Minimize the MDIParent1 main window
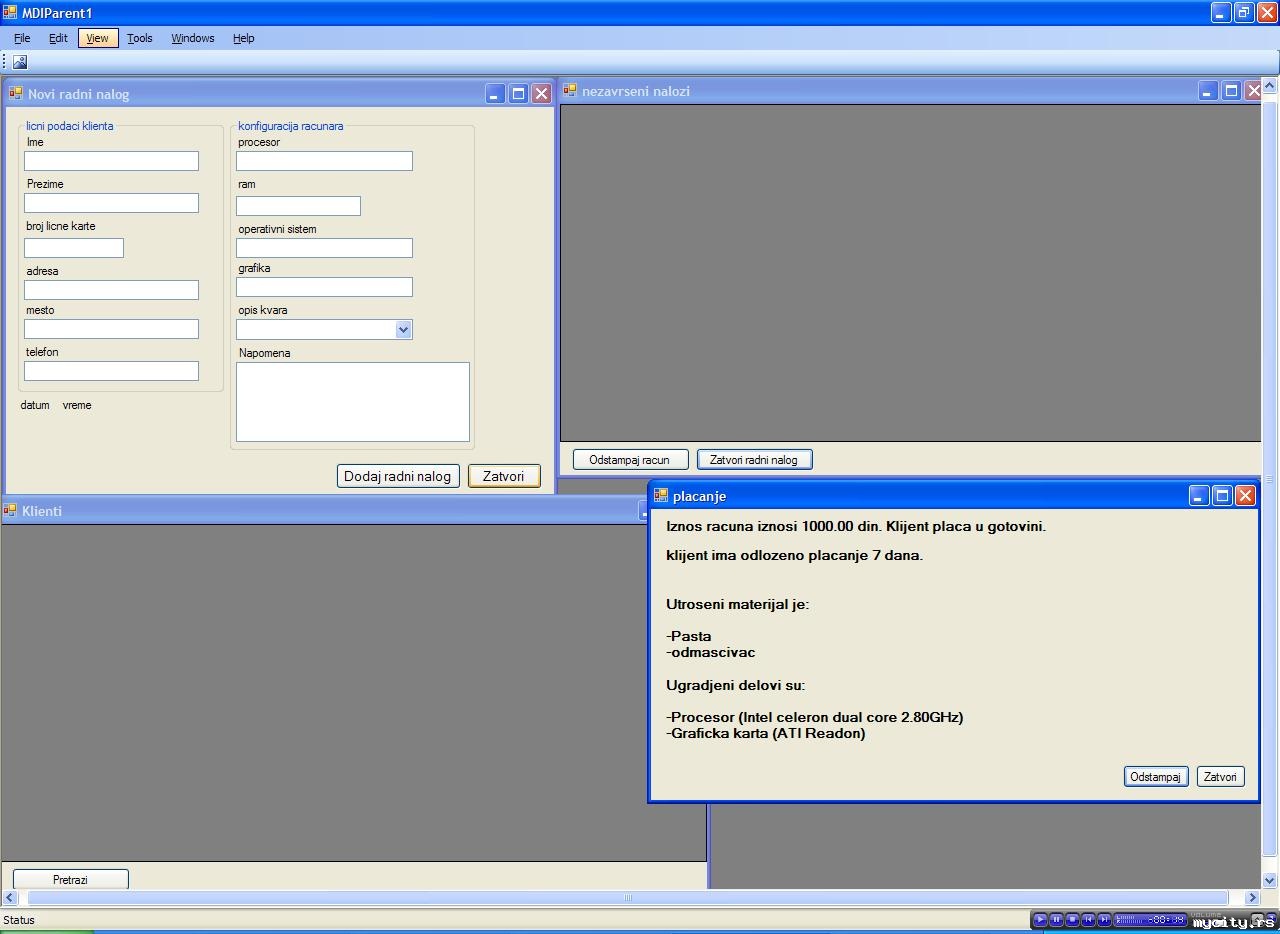 pos(1221,13)
